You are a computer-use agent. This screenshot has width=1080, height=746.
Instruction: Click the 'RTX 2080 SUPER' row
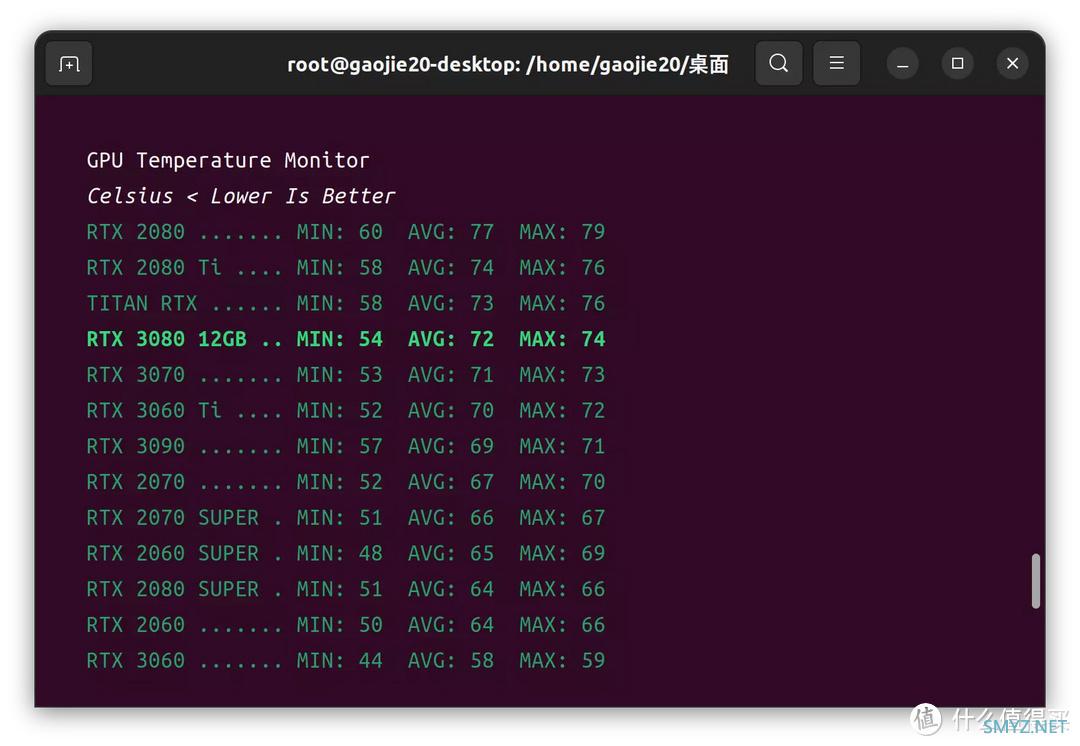pos(346,589)
